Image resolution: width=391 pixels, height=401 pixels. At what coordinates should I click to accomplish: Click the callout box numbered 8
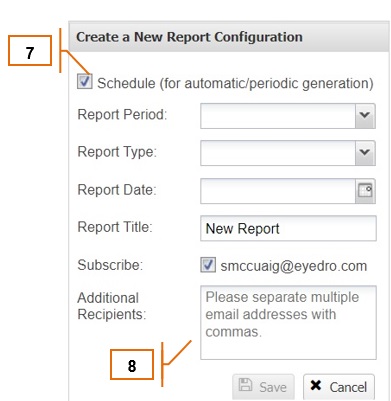point(132,364)
